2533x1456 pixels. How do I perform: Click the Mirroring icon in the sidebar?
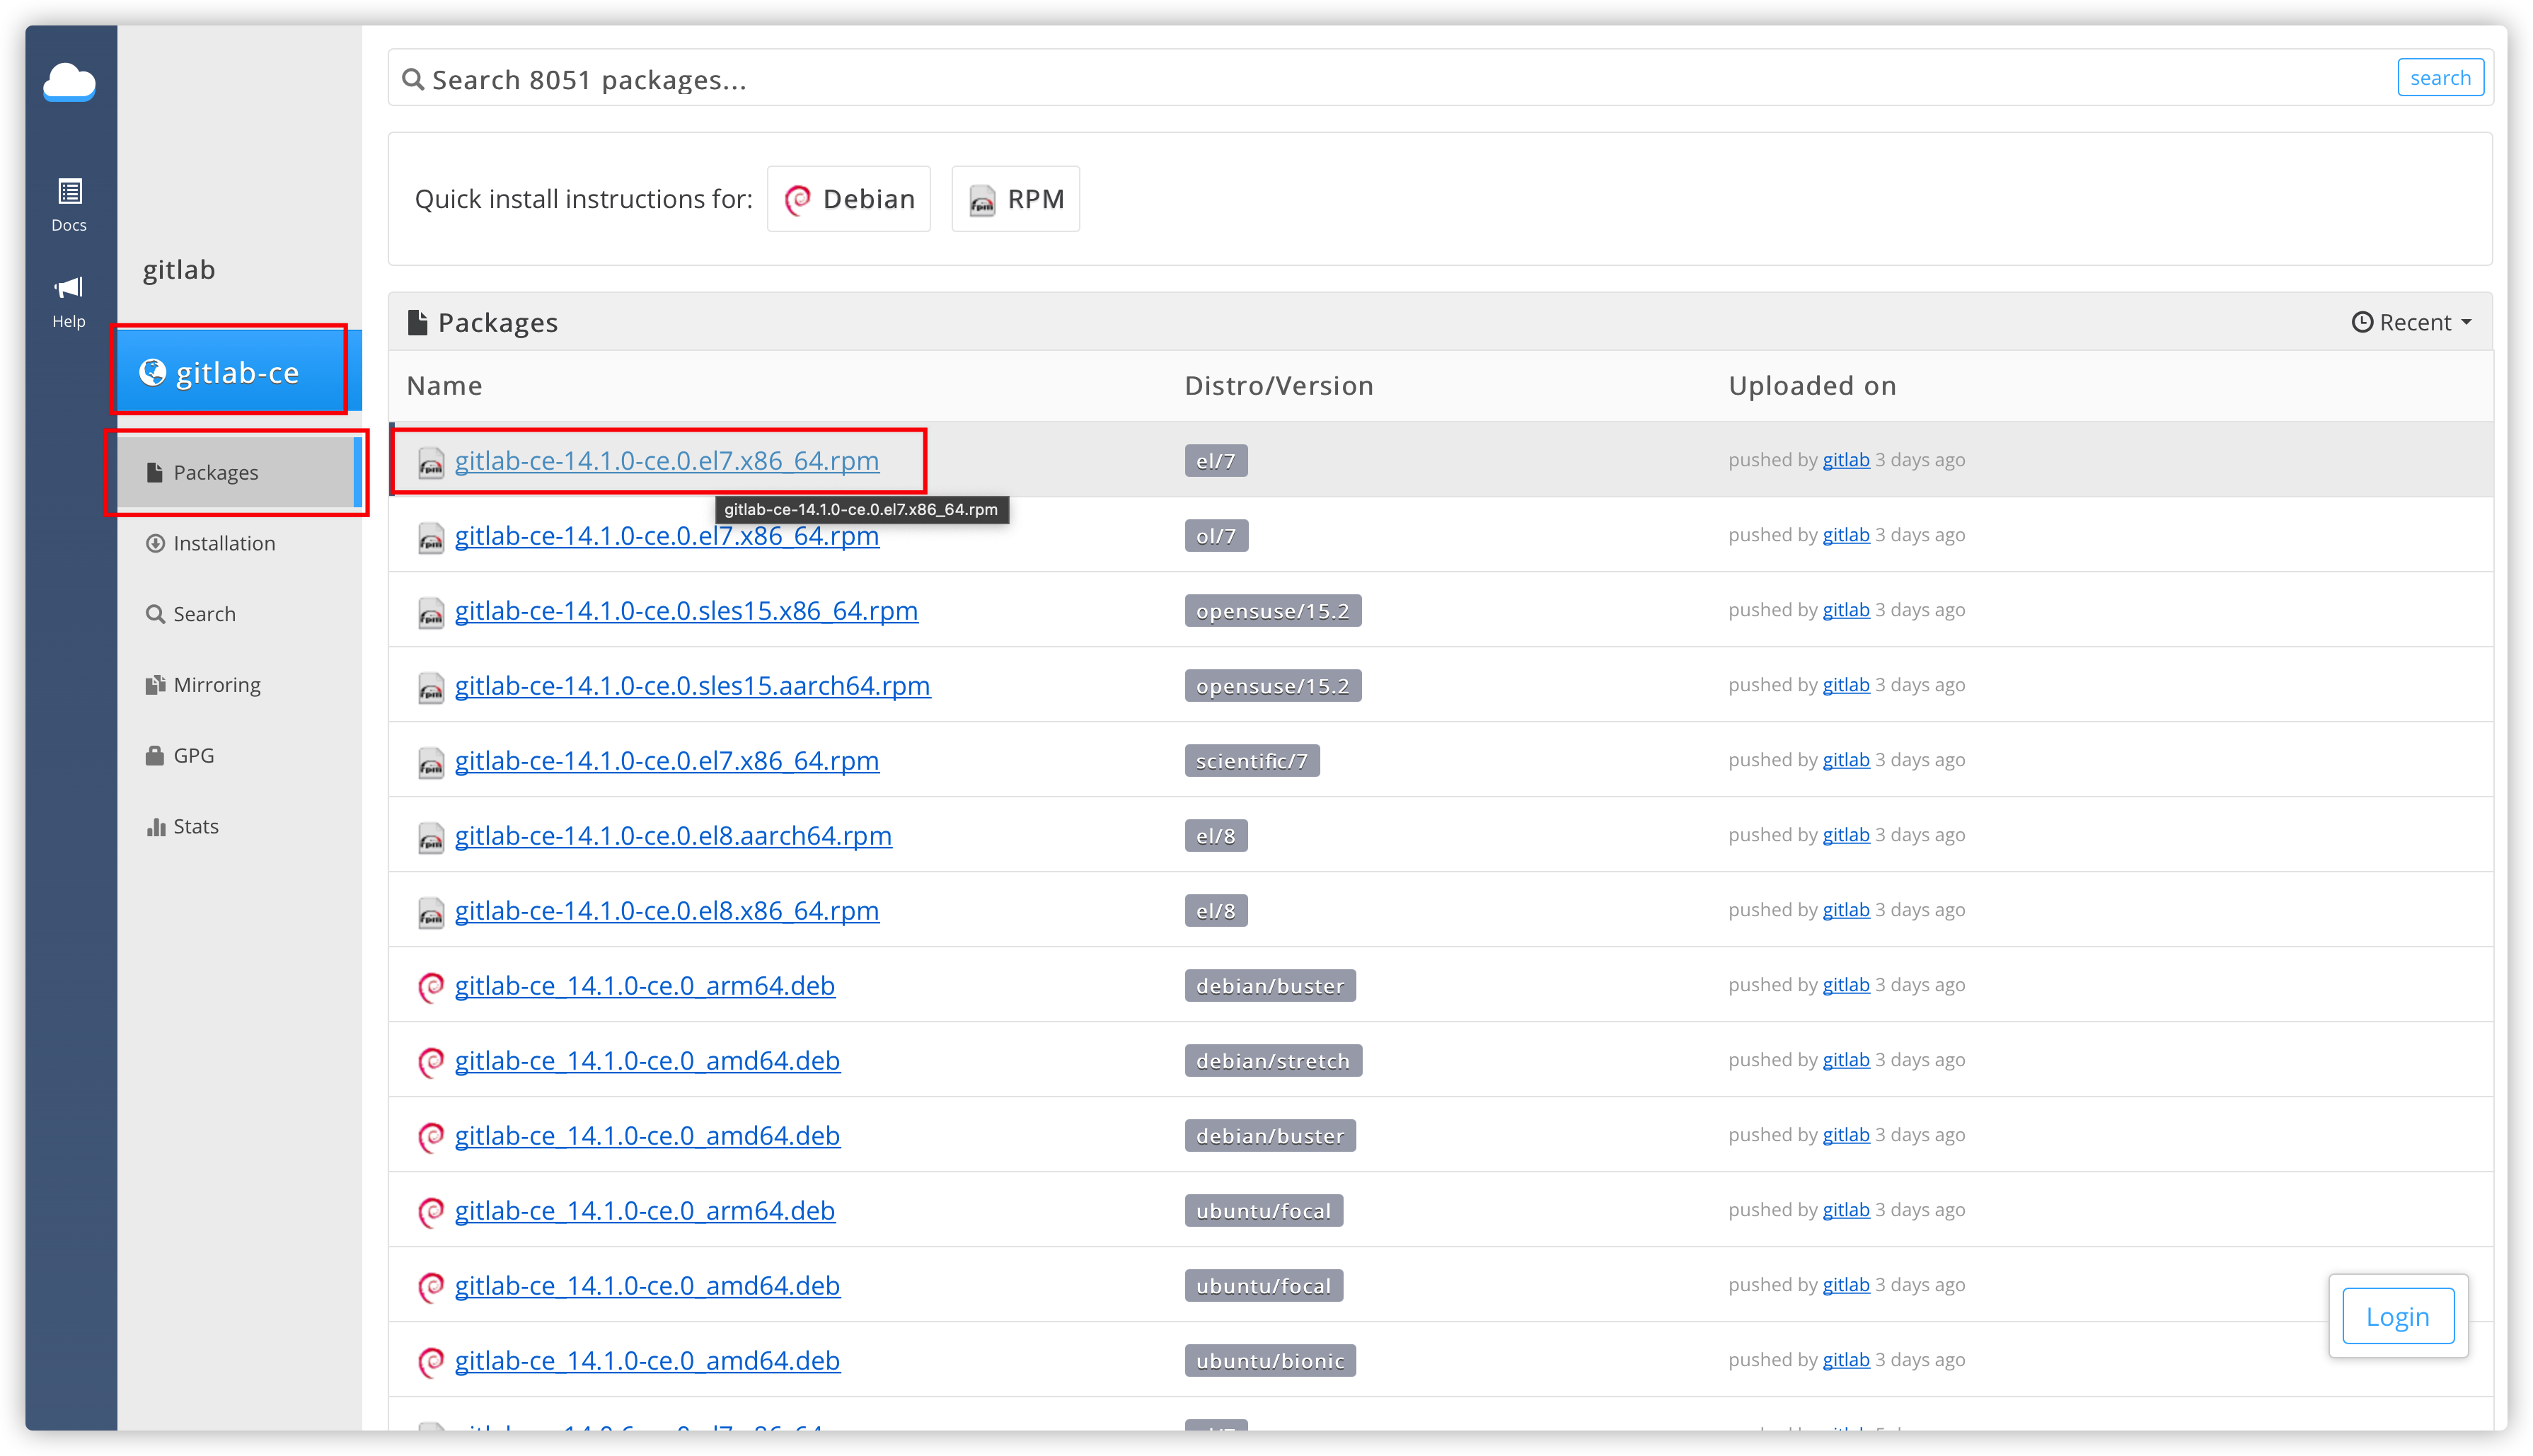click(x=155, y=685)
